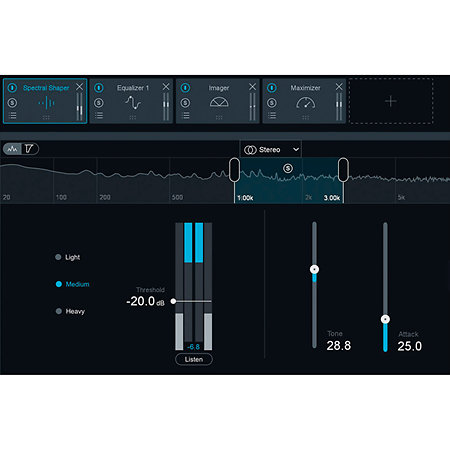
Task: Click the 1.00k frequency label
Action: tap(245, 198)
